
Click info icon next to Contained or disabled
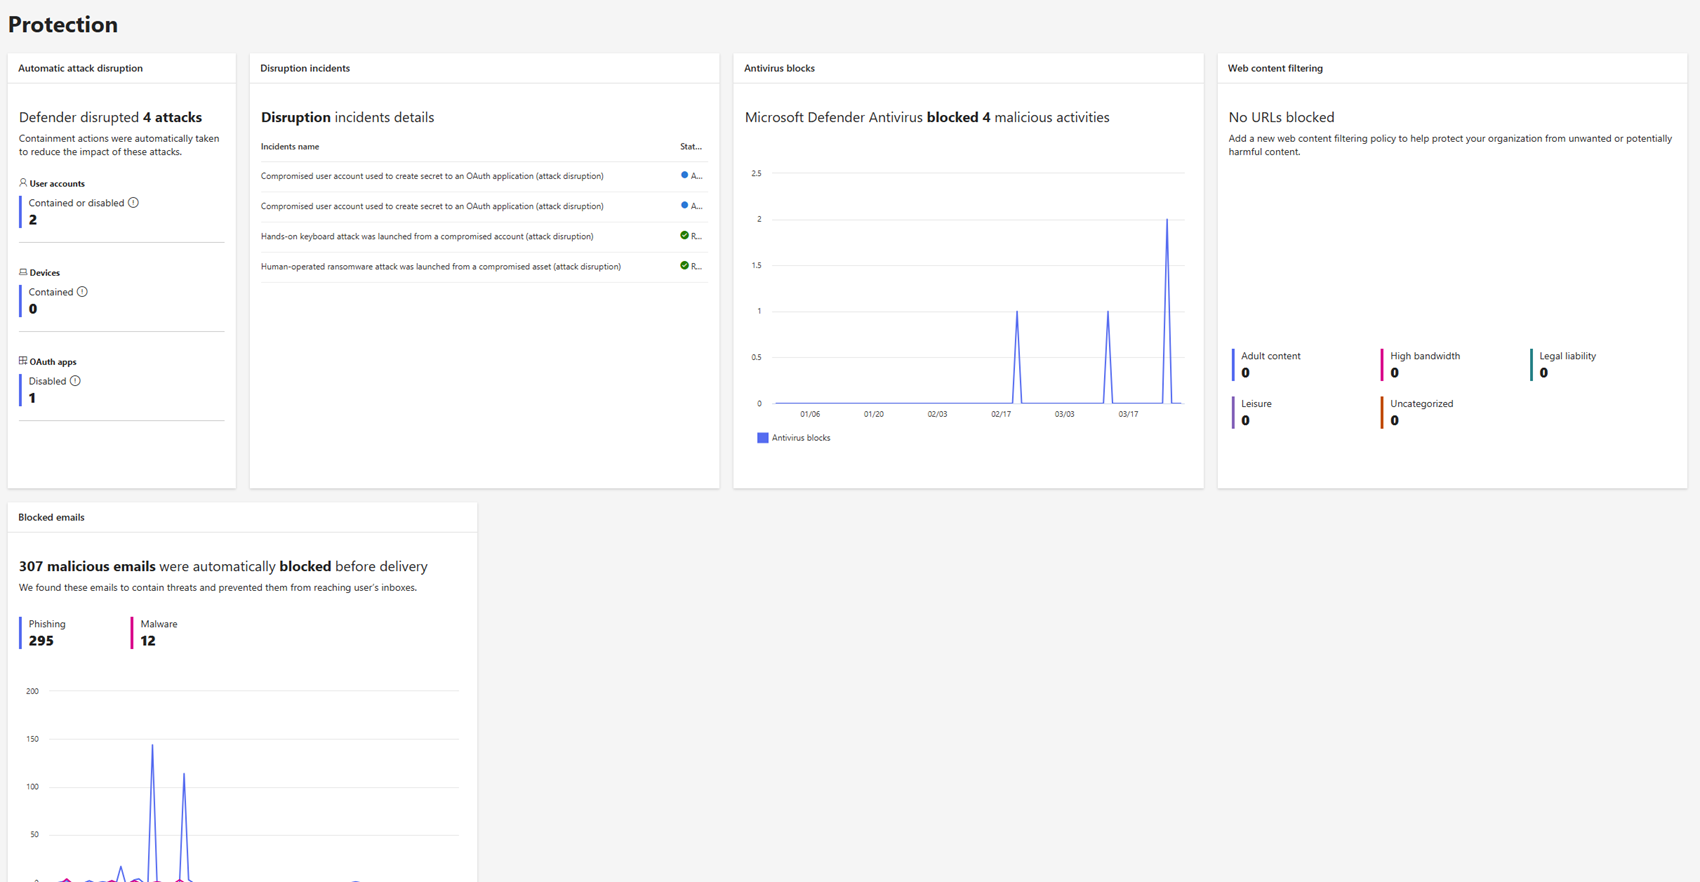pyautogui.click(x=133, y=203)
